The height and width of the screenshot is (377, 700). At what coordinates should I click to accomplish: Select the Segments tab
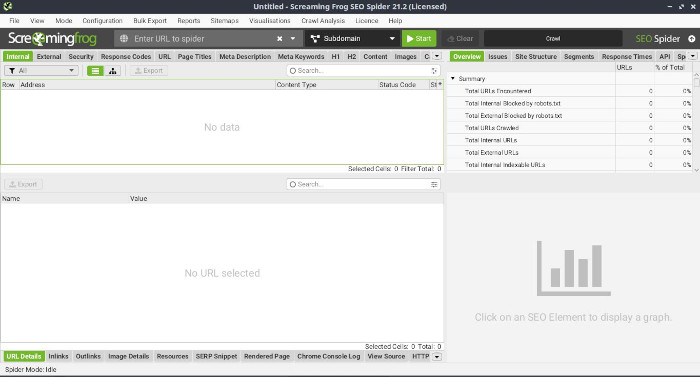[x=579, y=56]
